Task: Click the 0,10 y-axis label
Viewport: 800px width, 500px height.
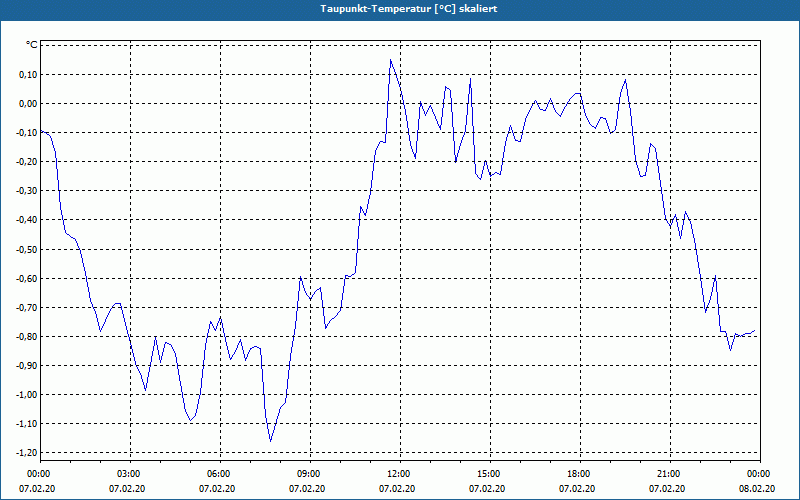Action: [29, 74]
